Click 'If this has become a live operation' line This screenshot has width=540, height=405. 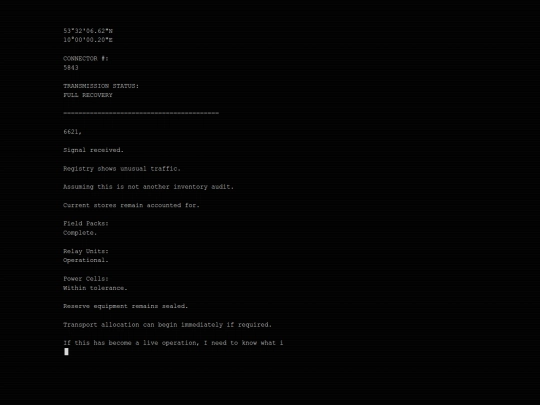[173, 343]
